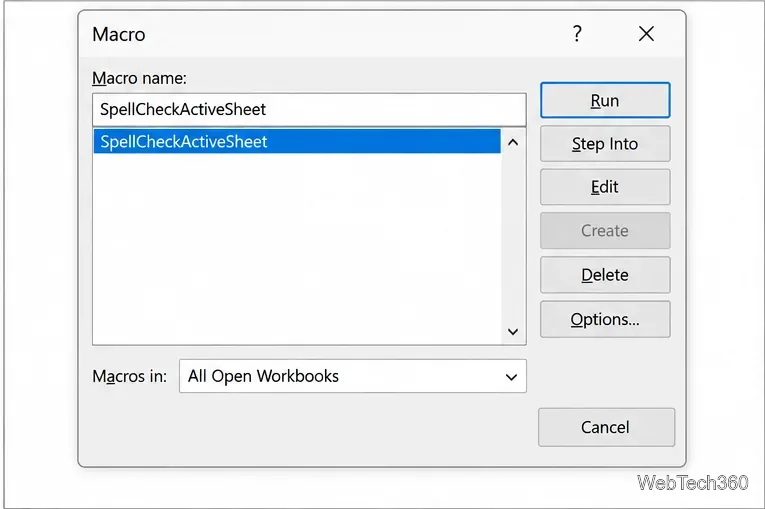Delete the selected macro
This screenshot has width=765, height=509.
coord(605,275)
